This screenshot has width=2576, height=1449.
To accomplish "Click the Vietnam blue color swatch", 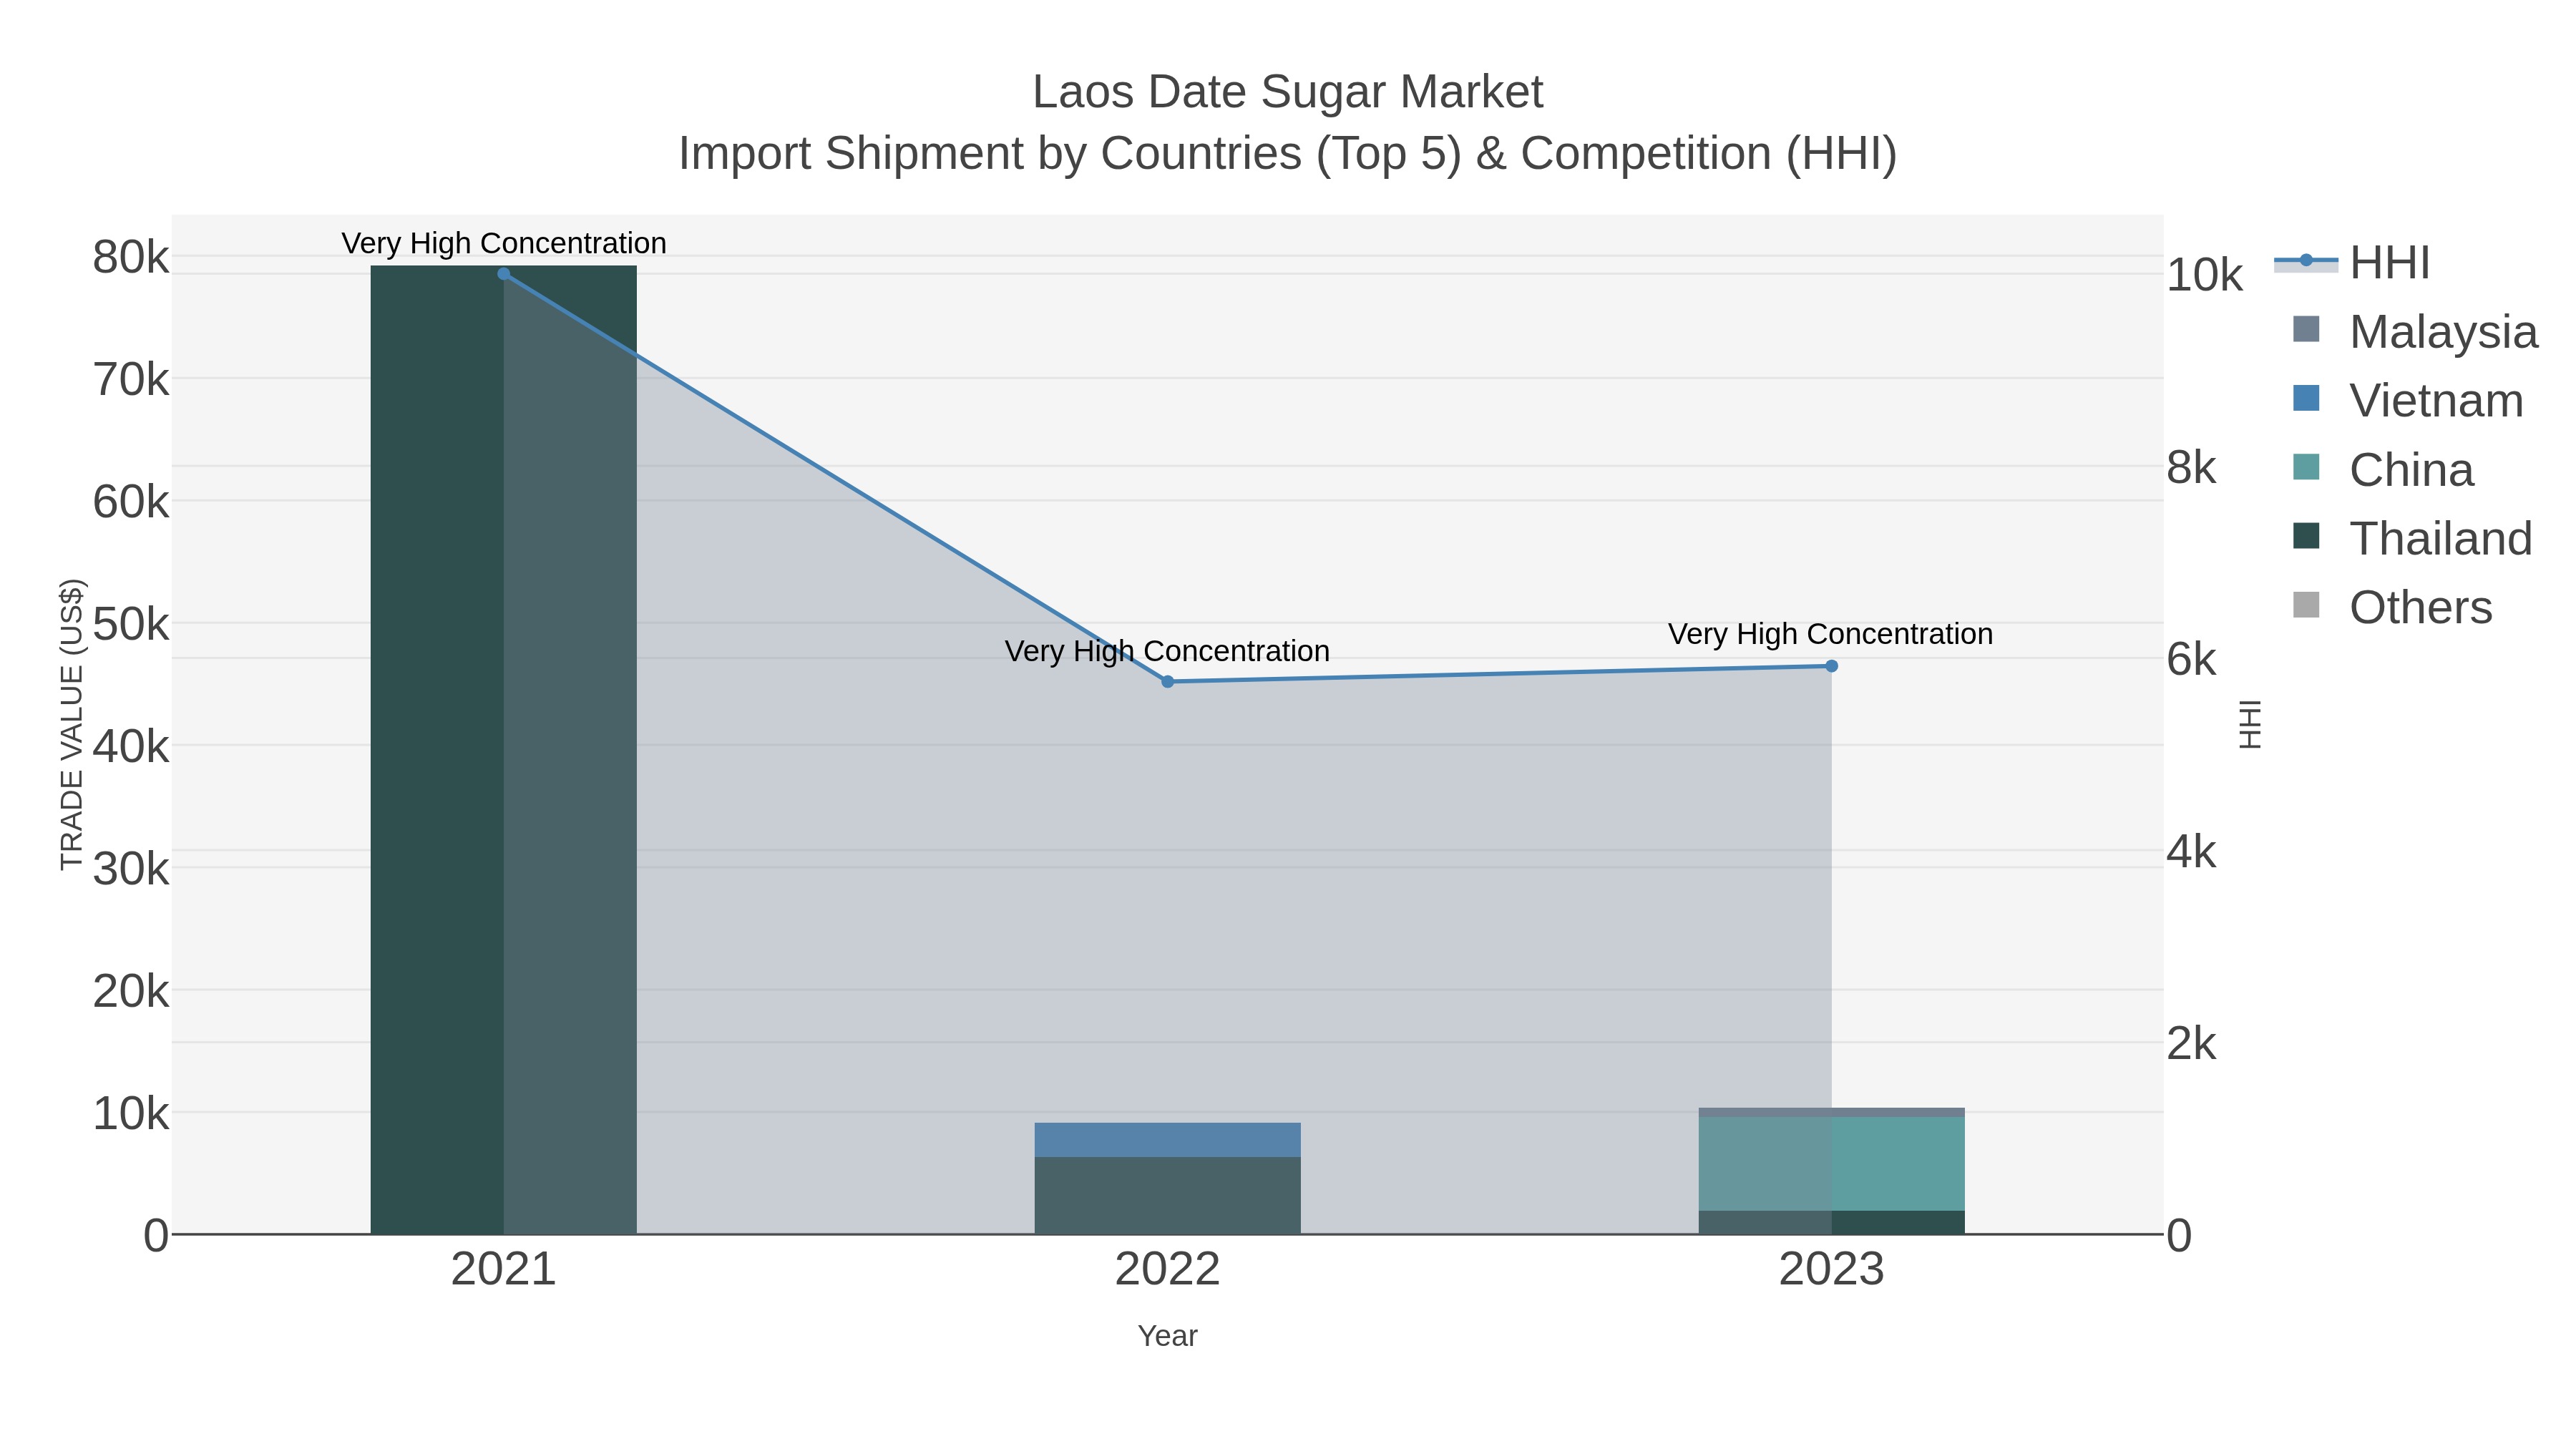I will (x=2306, y=398).
